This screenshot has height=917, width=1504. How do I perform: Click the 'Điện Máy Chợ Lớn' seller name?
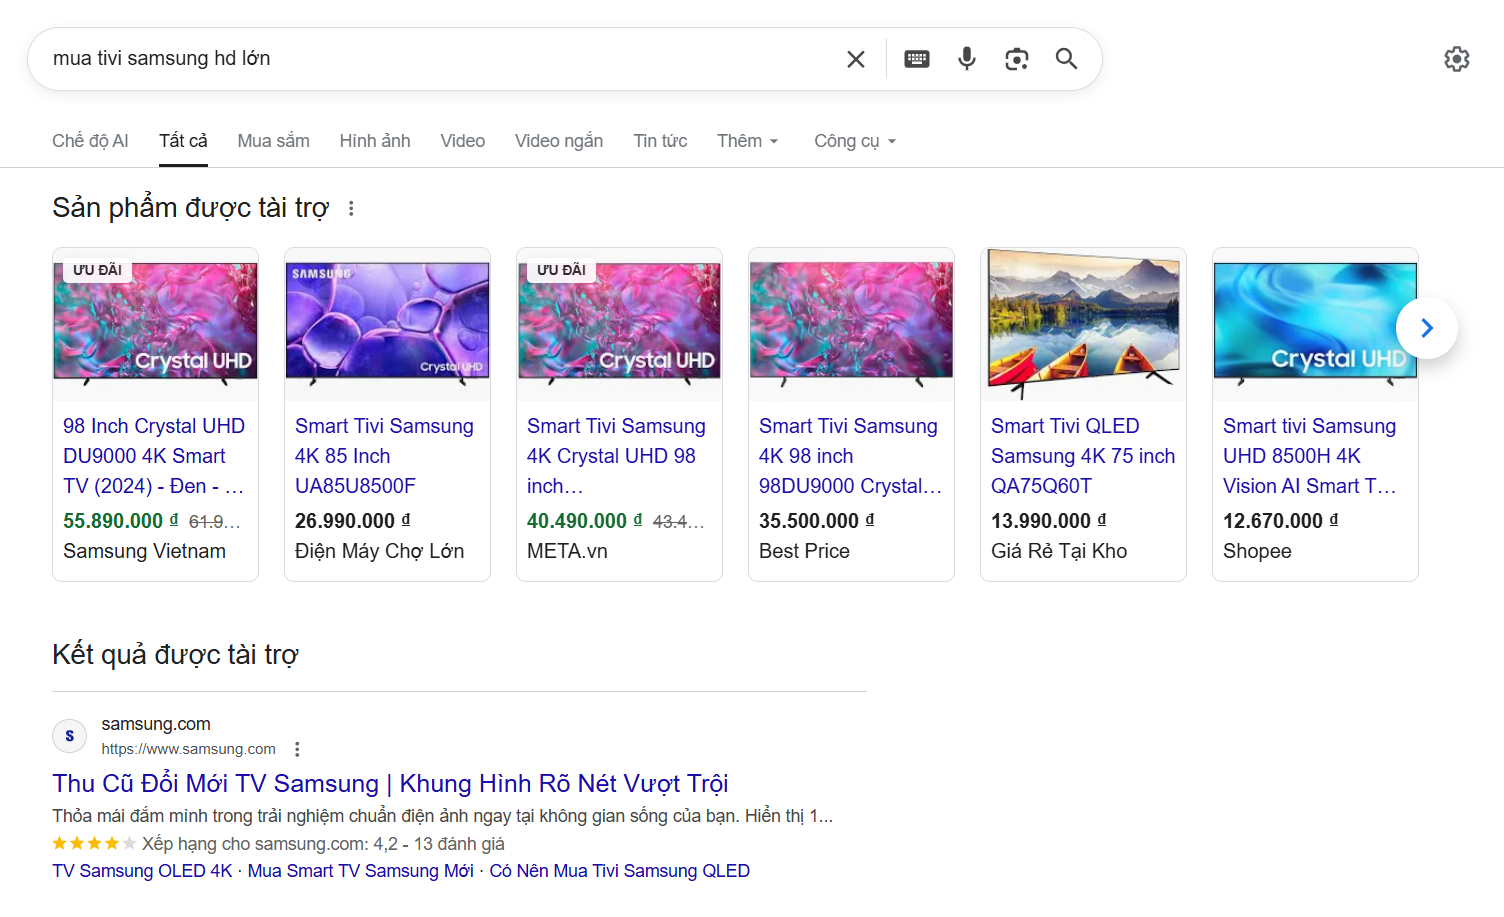[x=380, y=551]
